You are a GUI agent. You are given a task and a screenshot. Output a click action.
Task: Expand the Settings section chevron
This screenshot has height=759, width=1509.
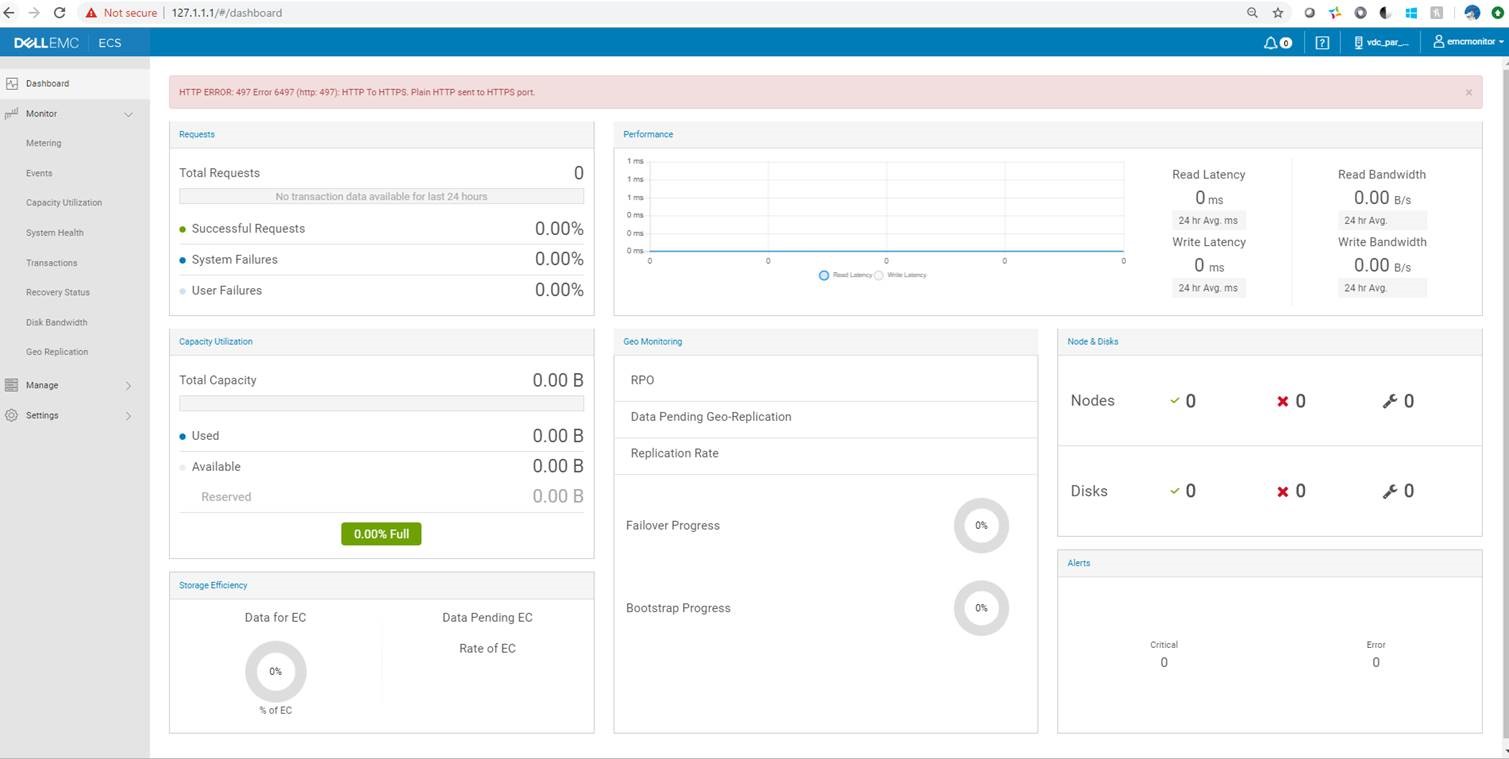[x=128, y=416]
